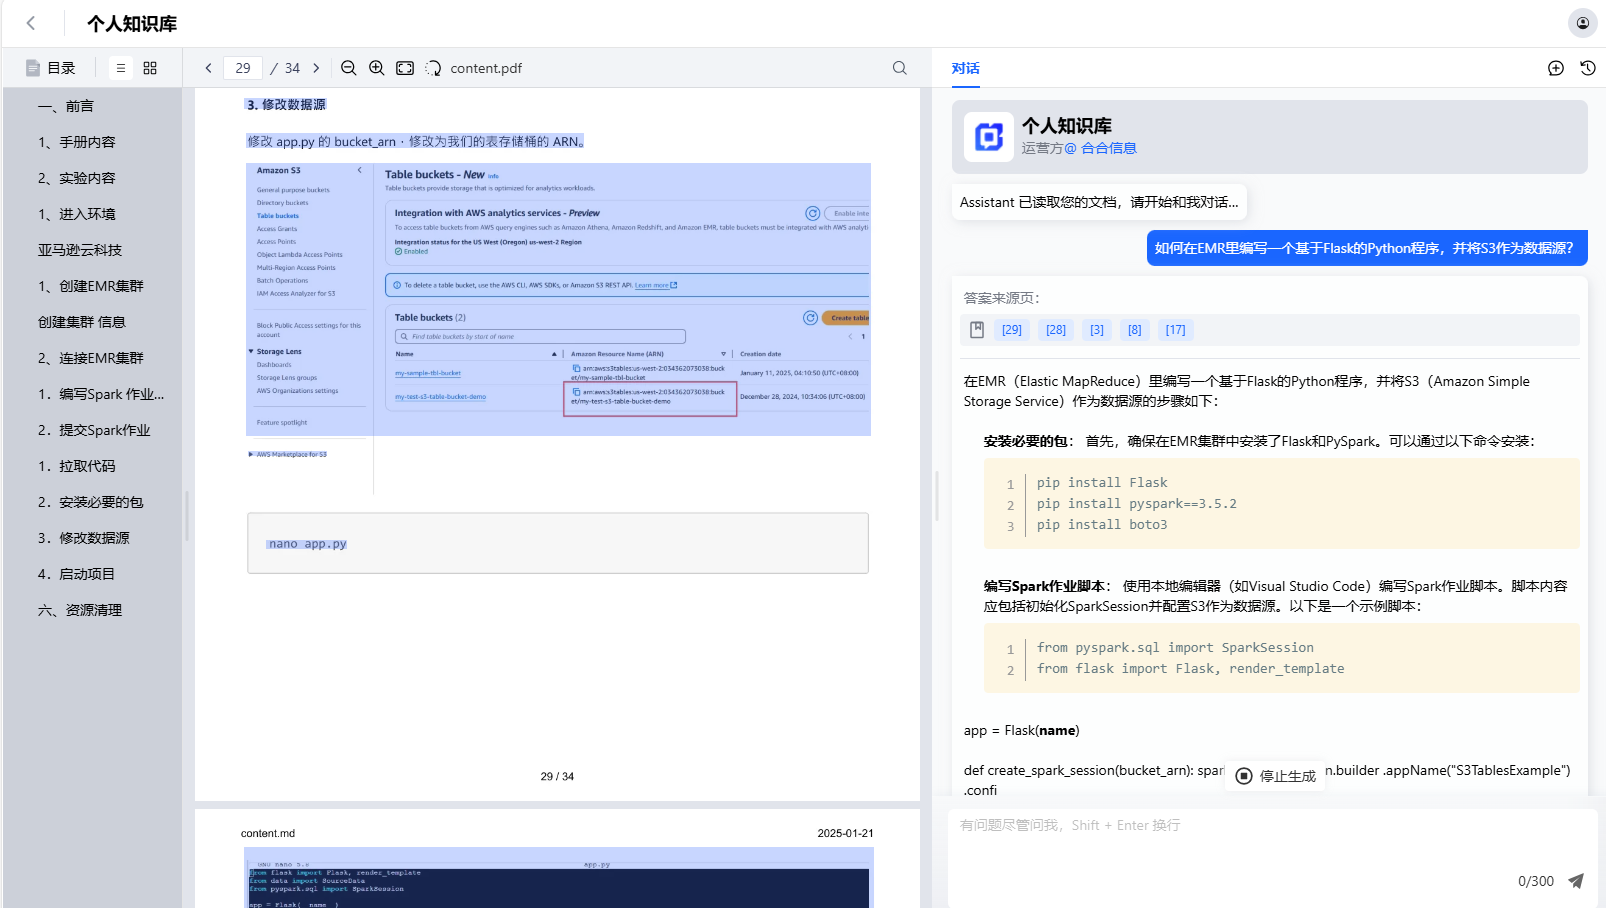Switch outline to grid thumbnail view
Viewport: 1606px width, 908px height.
(x=150, y=68)
